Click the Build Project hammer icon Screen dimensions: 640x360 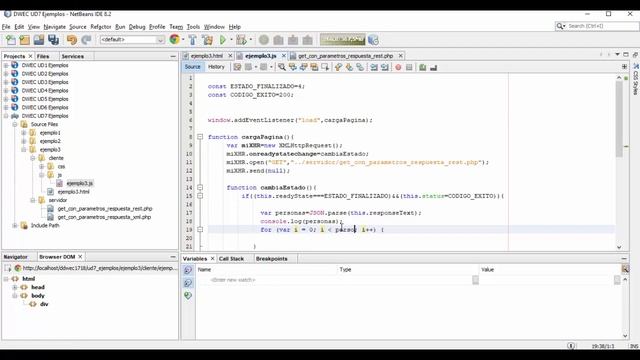[x=193, y=40]
